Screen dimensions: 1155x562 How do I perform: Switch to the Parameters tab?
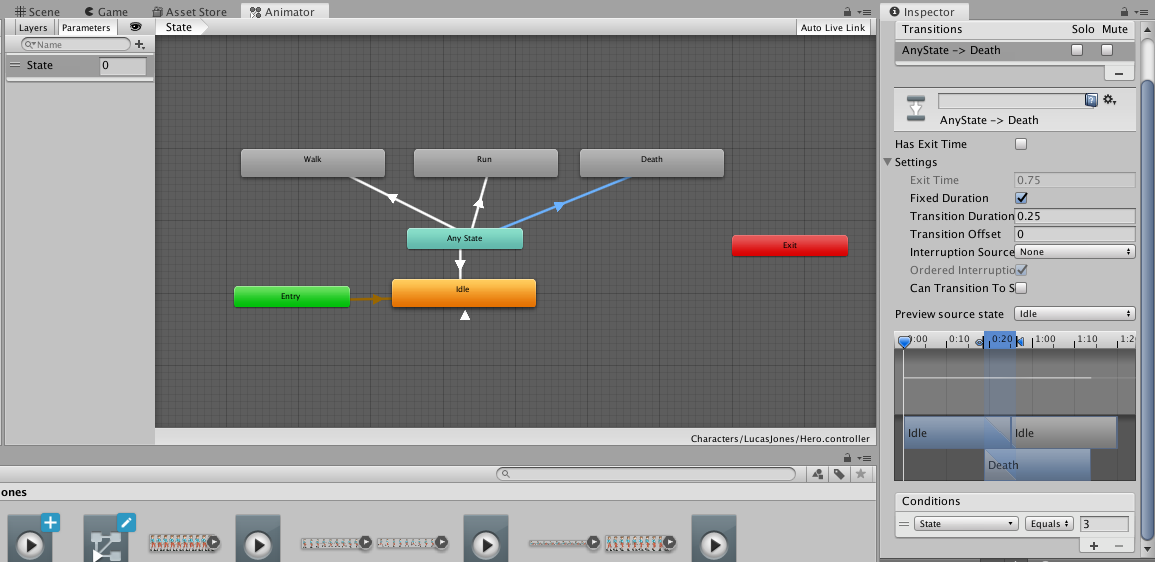(x=87, y=27)
